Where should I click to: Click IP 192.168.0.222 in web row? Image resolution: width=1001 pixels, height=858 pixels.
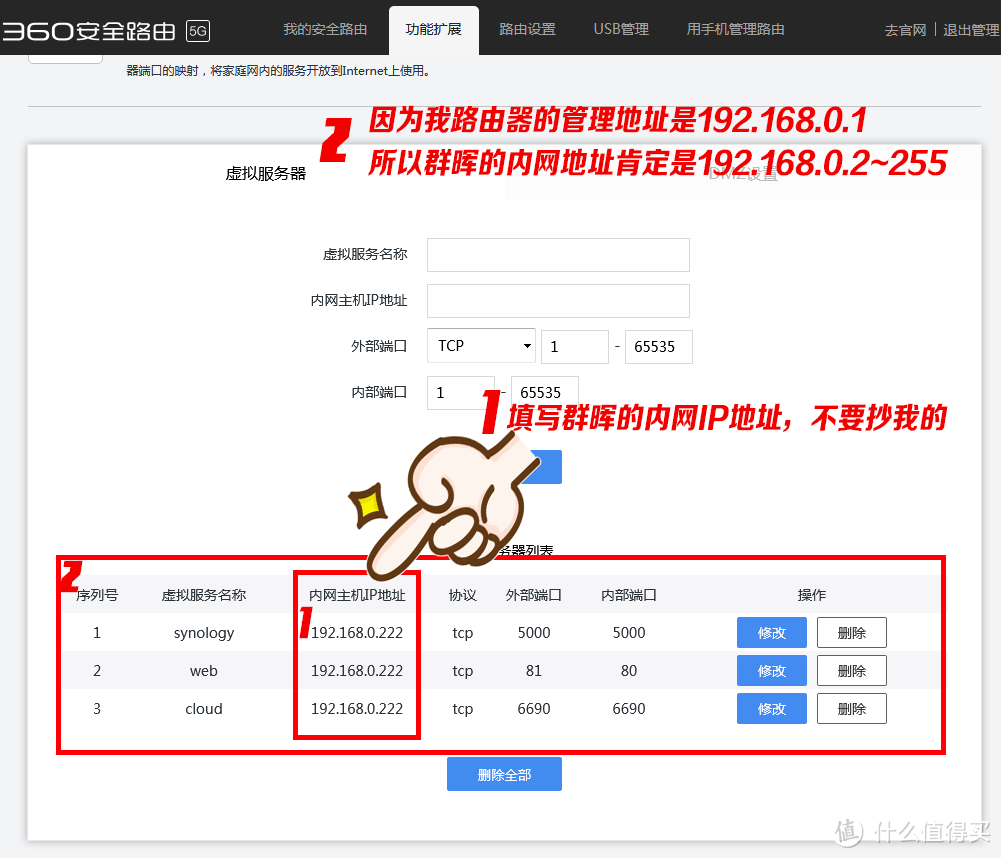357,670
